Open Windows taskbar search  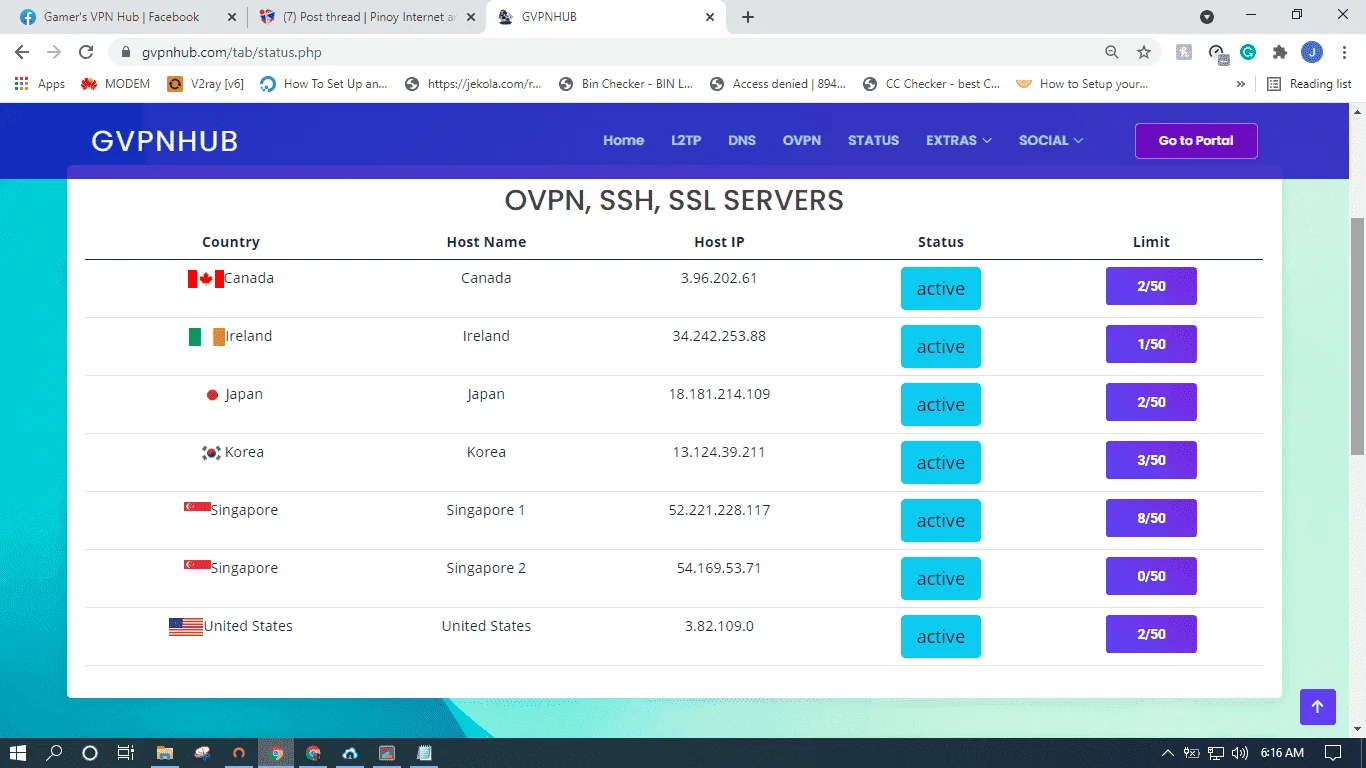(x=54, y=753)
